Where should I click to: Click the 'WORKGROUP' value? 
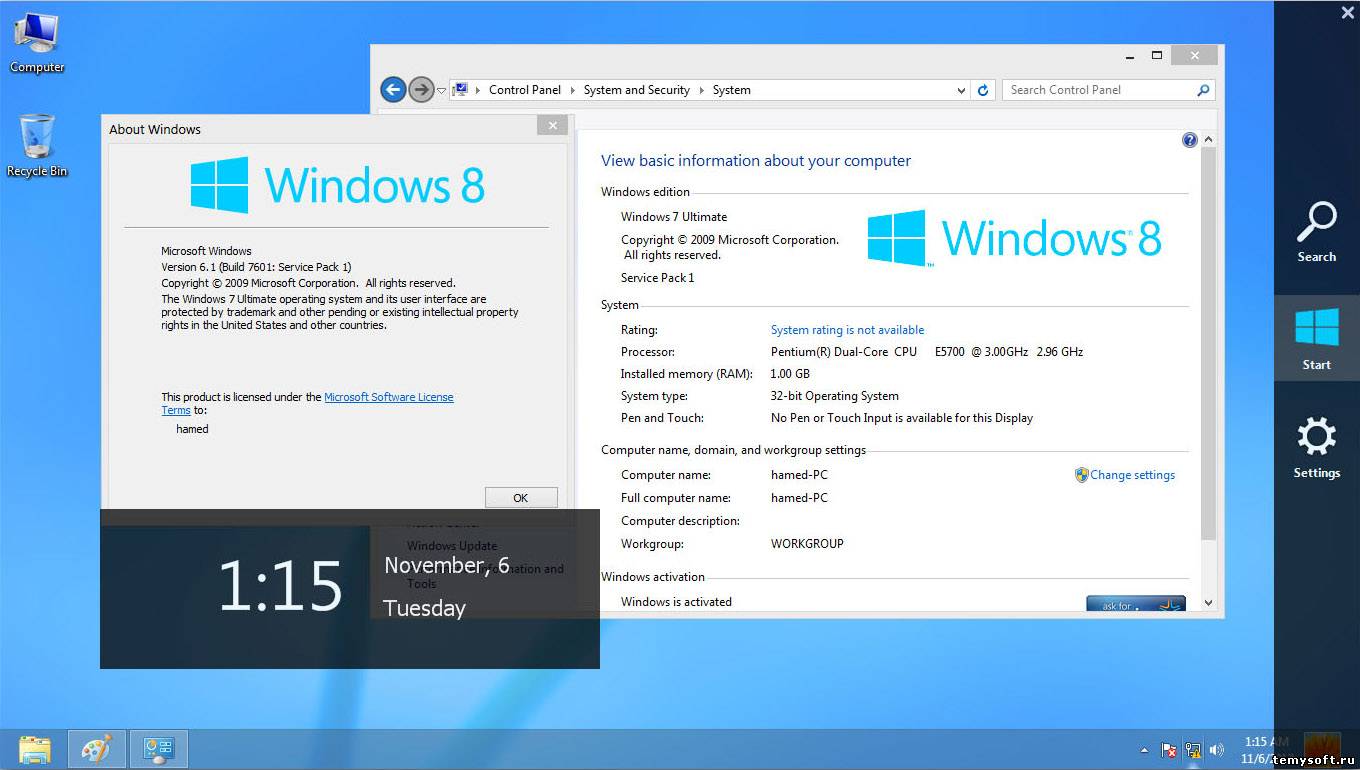[x=807, y=544]
